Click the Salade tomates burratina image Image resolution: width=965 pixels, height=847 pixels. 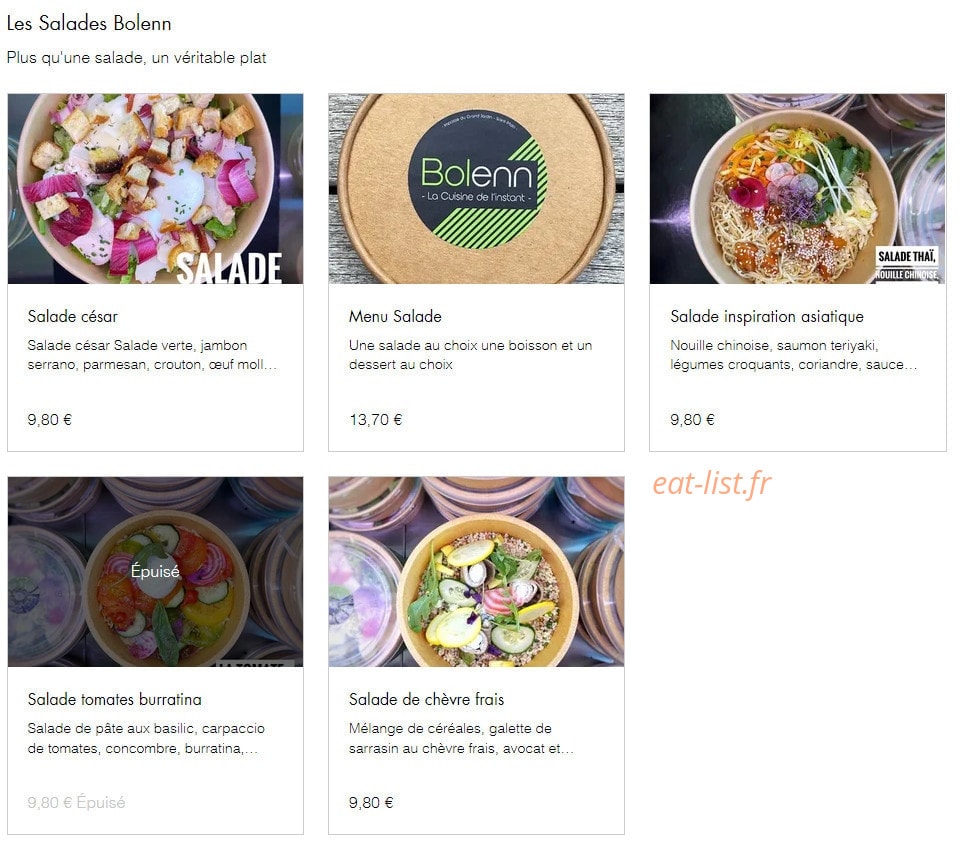pos(155,571)
